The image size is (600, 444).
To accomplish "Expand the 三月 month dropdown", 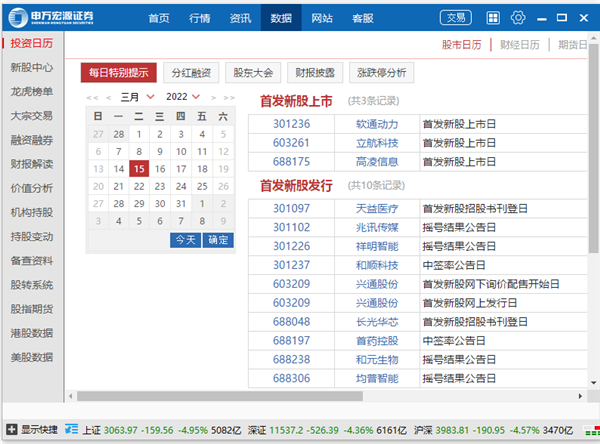I will click(x=150, y=97).
